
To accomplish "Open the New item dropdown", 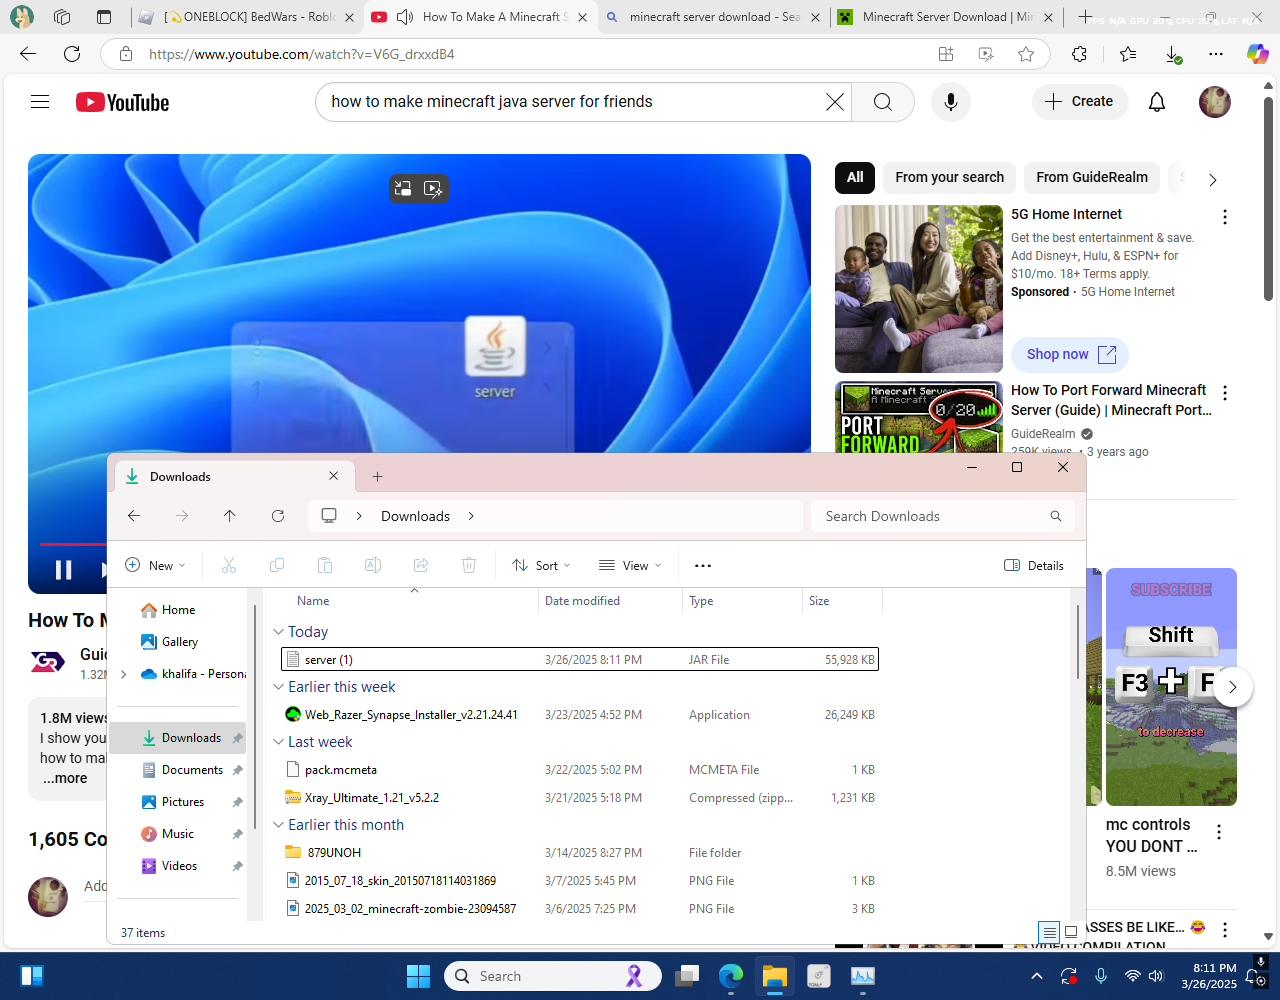I will [155, 566].
